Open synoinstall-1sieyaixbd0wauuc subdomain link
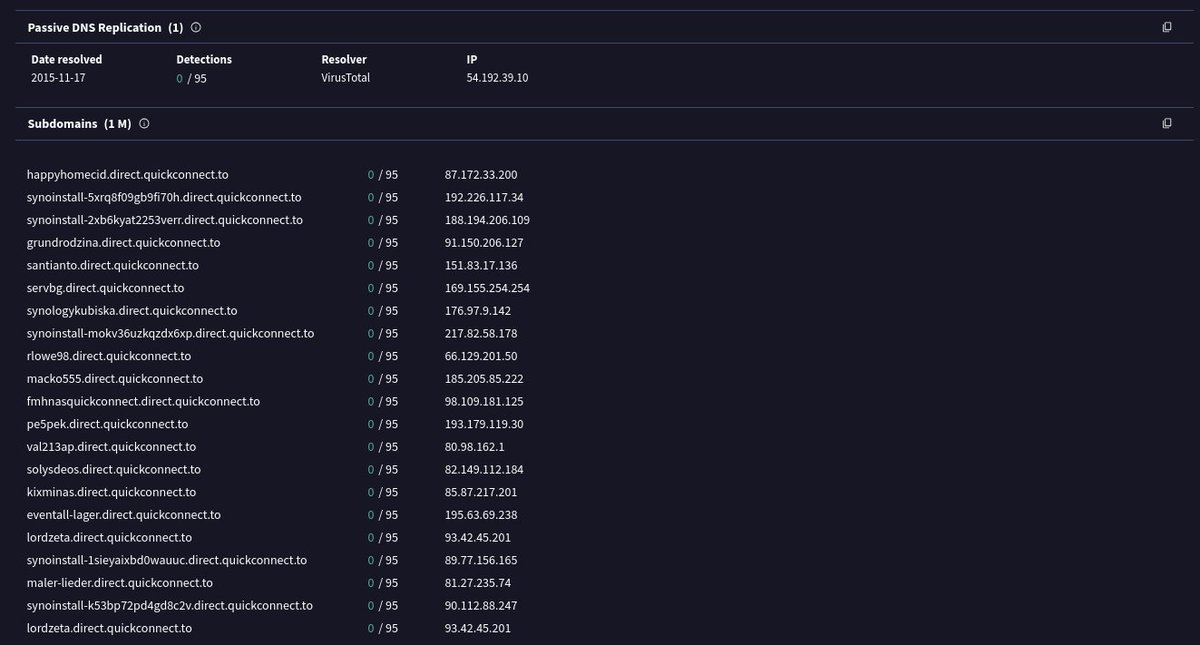Image resolution: width=1200 pixels, height=645 pixels. pos(167,560)
